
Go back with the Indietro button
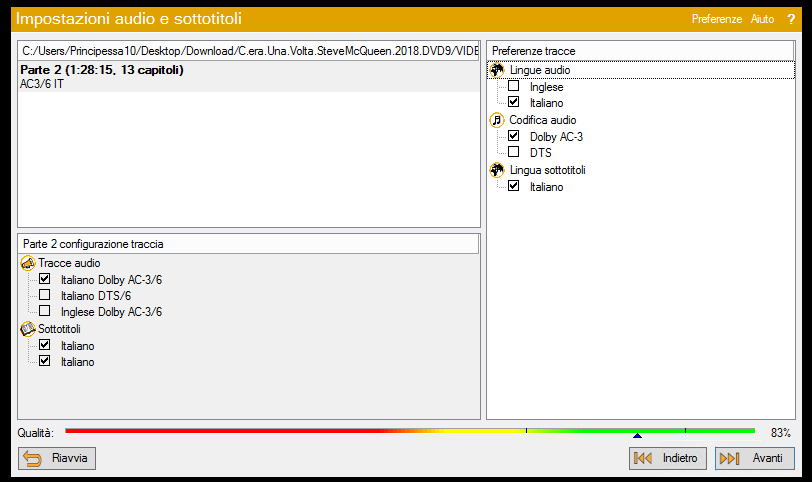pos(668,458)
